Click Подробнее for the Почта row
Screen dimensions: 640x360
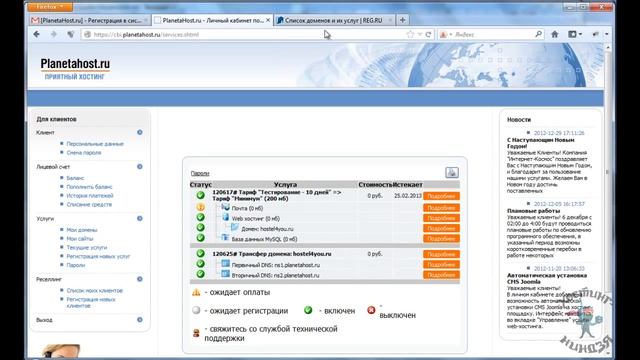pyautogui.click(x=441, y=208)
